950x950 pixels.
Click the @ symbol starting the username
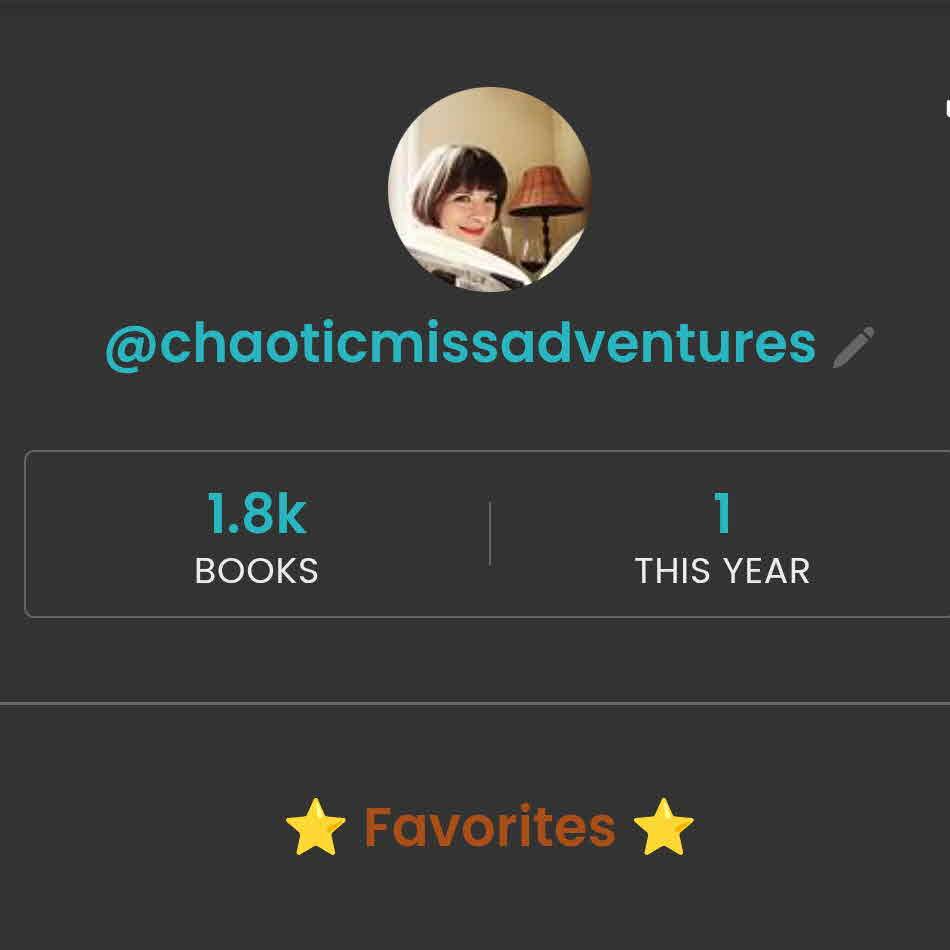(x=130, y=345)
